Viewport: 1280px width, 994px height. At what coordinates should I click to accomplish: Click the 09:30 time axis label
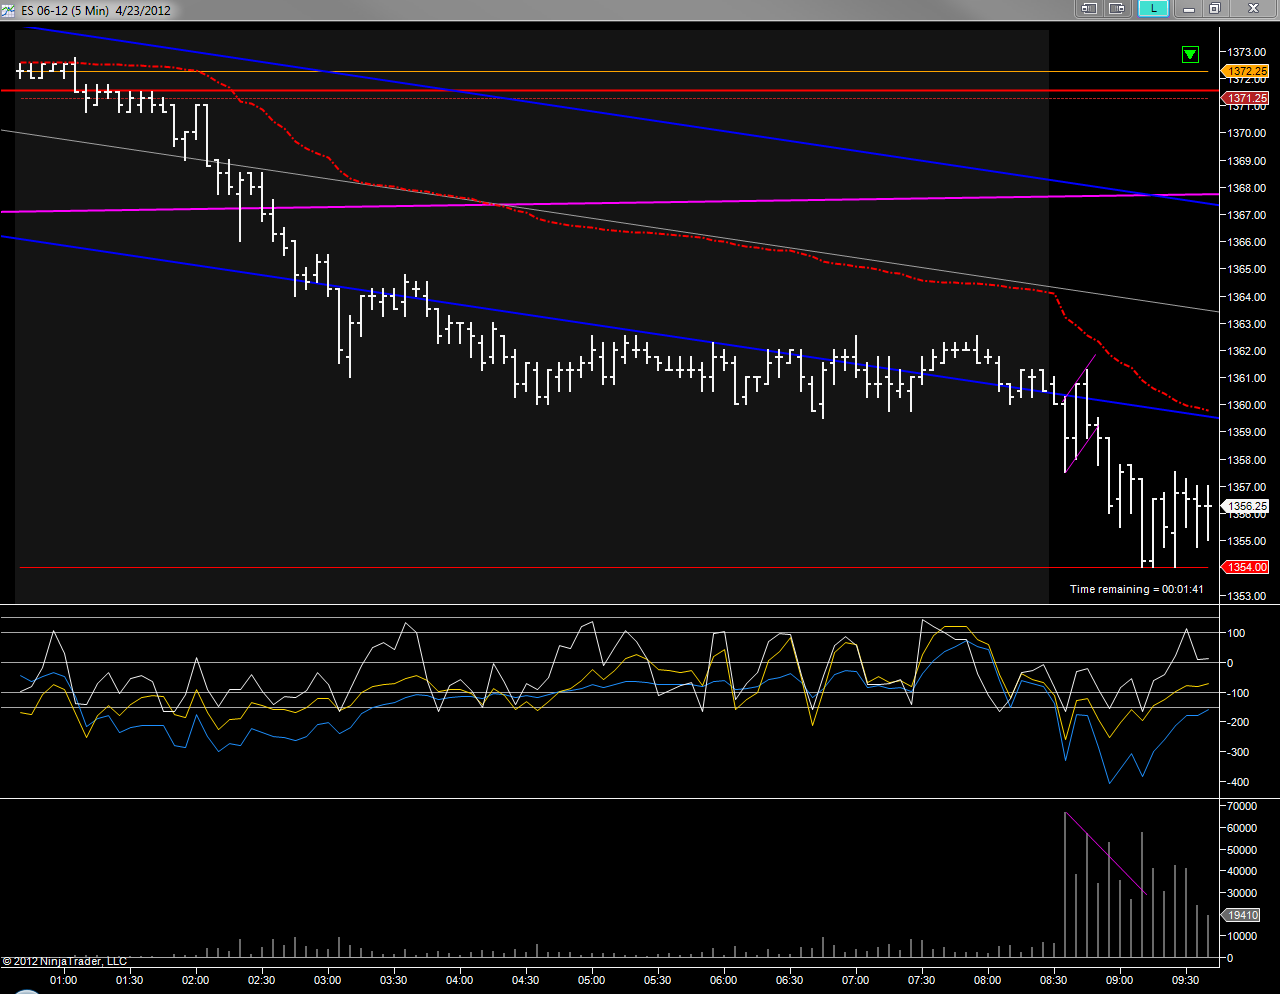(x=1186, y=980)
